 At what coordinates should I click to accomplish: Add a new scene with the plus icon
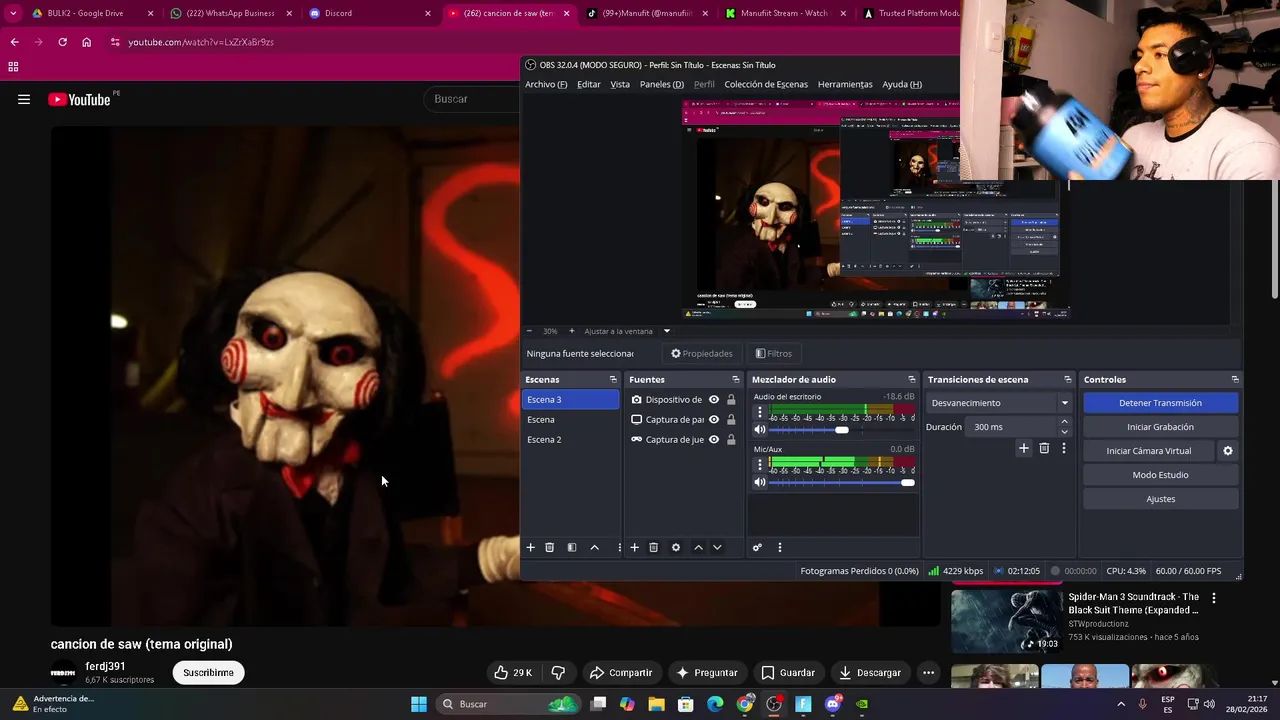coord(531,547)
